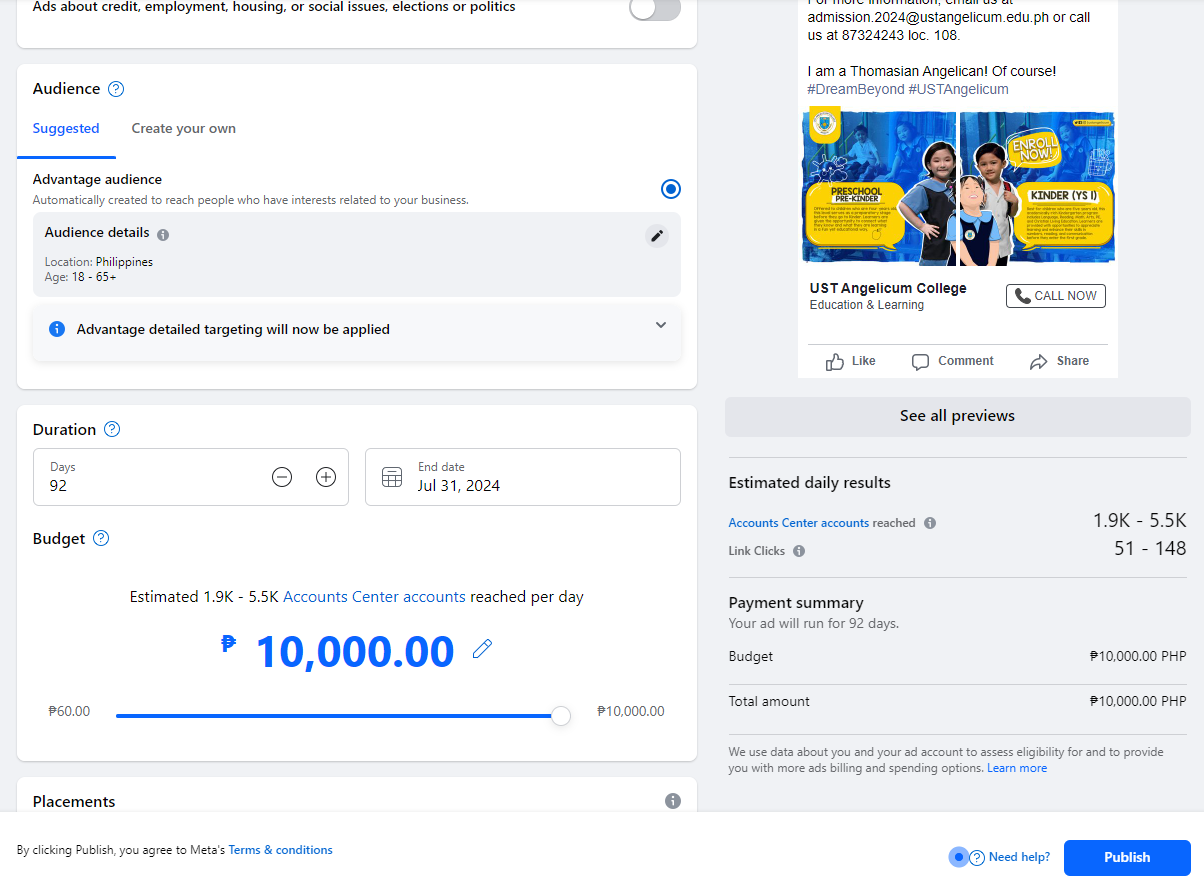Click budget slider track

338,716
